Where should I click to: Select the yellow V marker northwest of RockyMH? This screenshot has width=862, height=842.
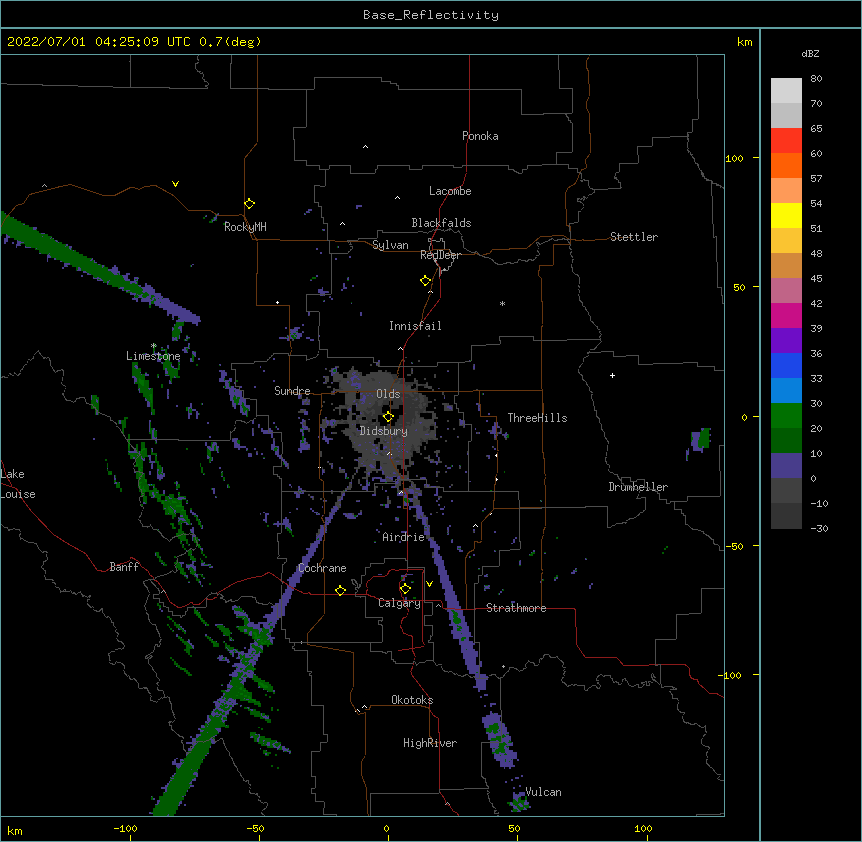[x=175, y=184]
